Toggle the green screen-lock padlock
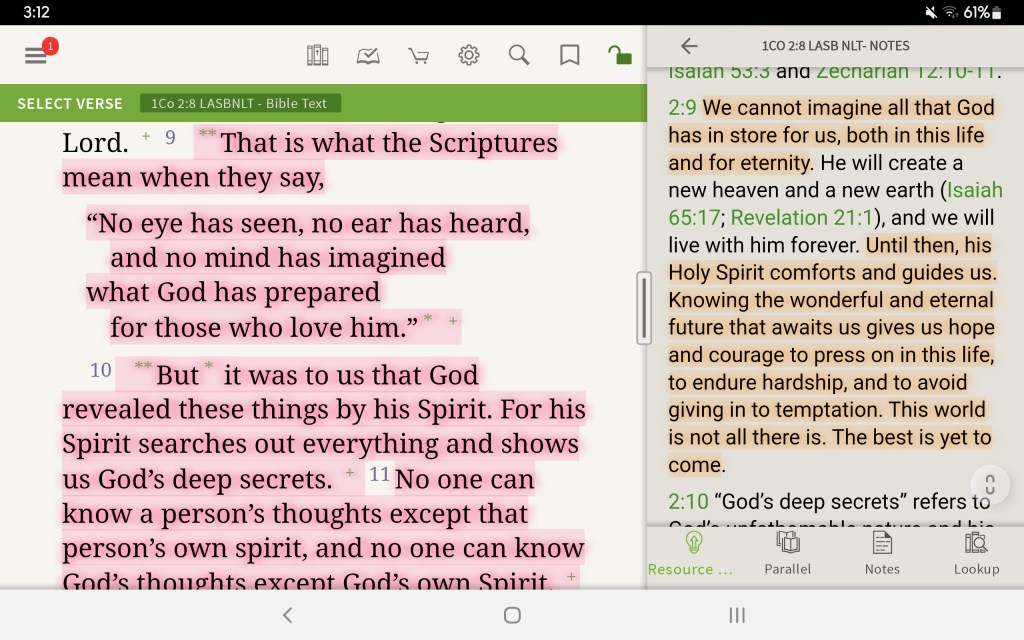 tap(619, 55)
